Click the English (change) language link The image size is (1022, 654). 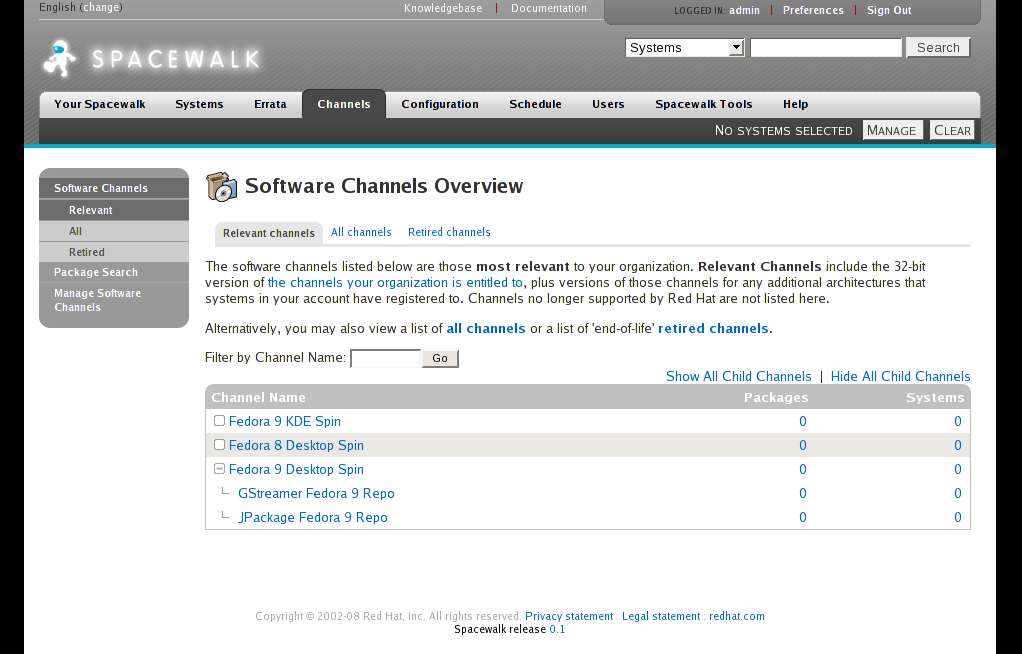pos(81,7)
